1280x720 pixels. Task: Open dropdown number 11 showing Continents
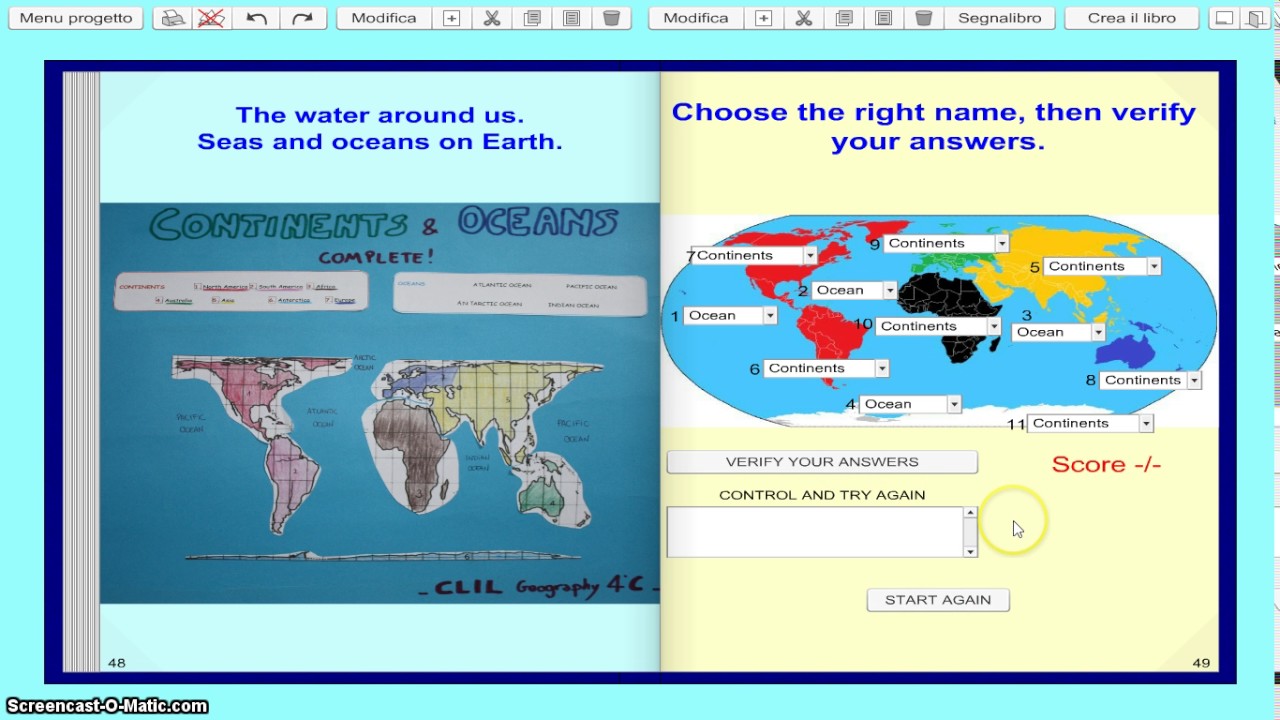click(x=1090, y=423)
